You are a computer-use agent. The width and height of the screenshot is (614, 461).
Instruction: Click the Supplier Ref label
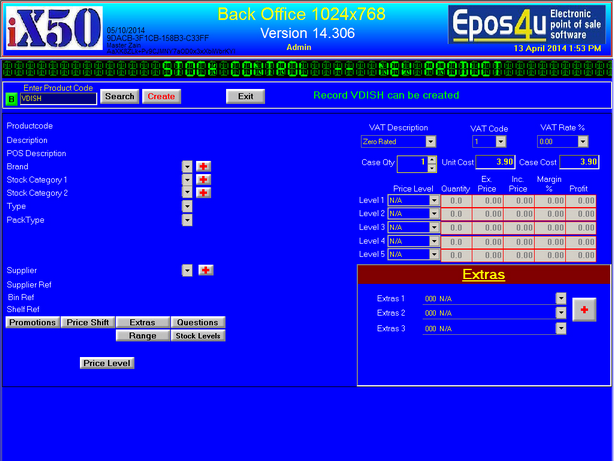29,284
